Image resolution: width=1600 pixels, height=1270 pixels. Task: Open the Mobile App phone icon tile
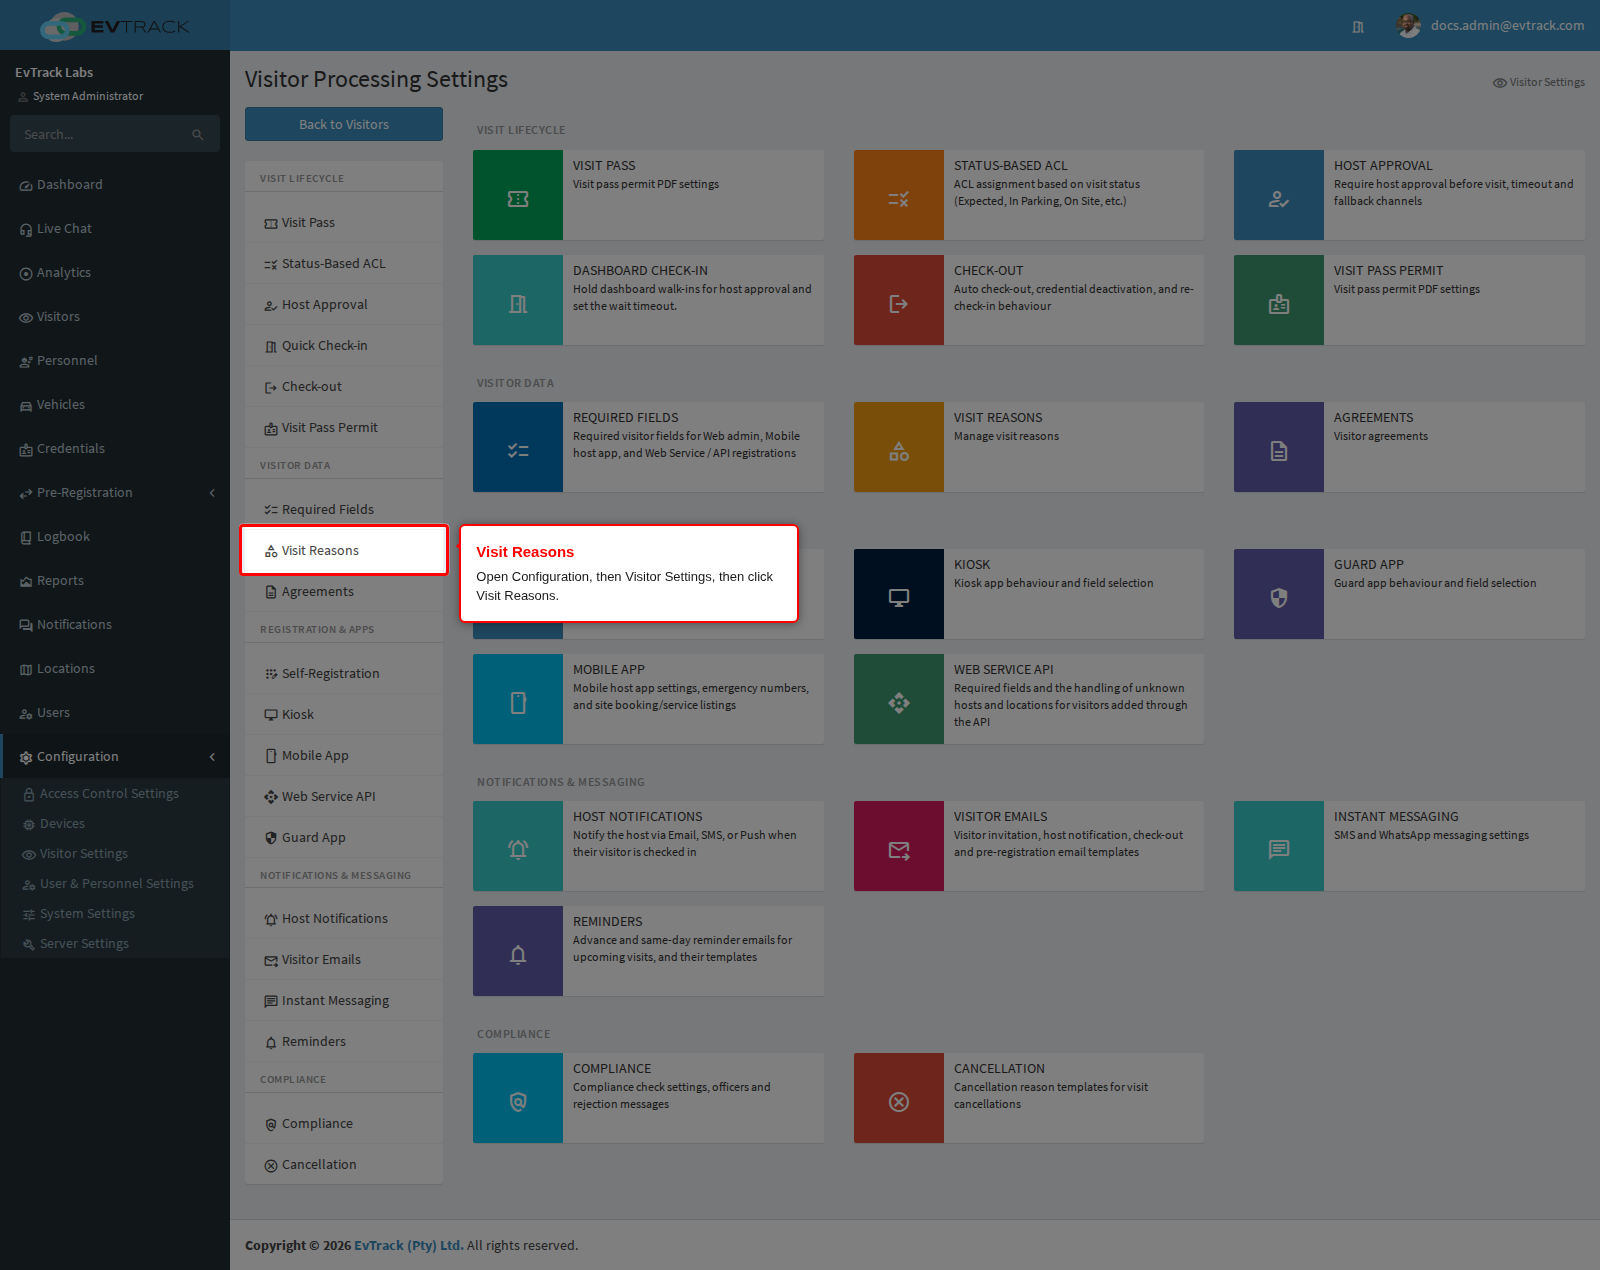point(518,699)
